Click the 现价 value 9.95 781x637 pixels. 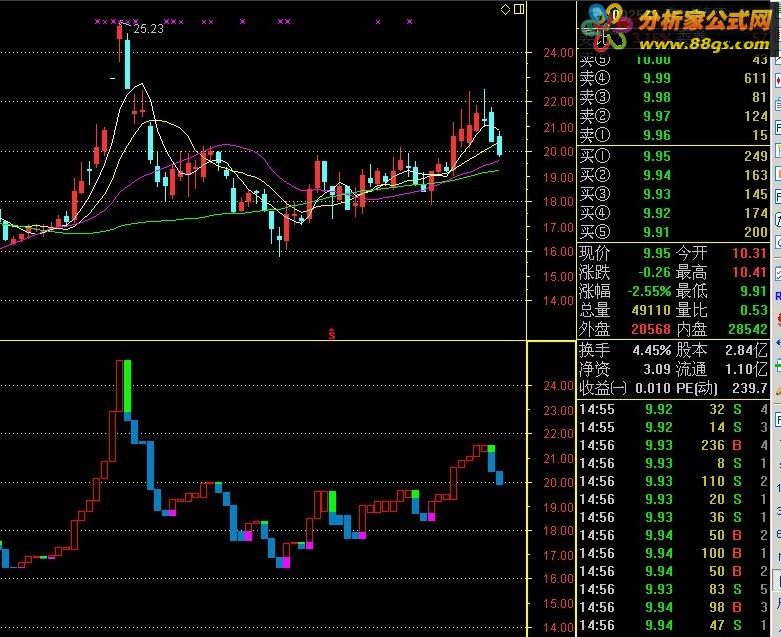pos(656,253)
